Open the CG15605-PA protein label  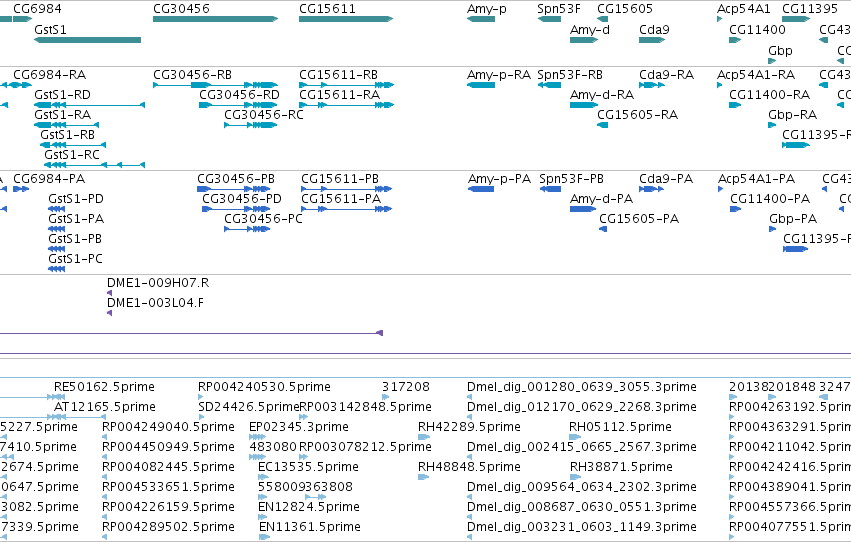click(639, 219)
